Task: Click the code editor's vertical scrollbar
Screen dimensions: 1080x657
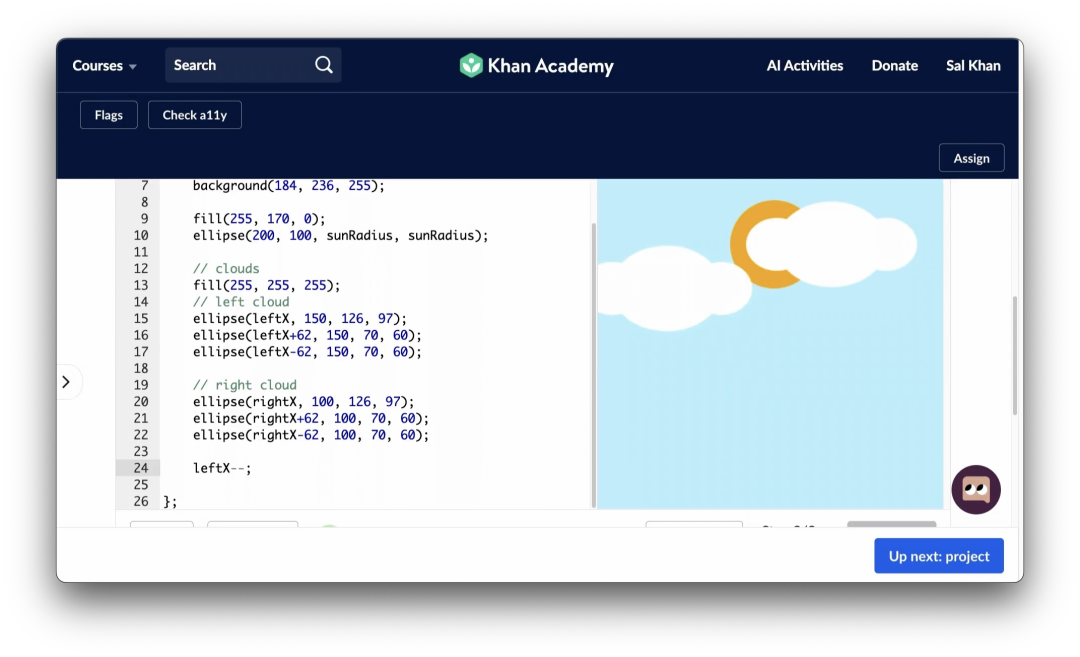Action: tap(594, 365)
